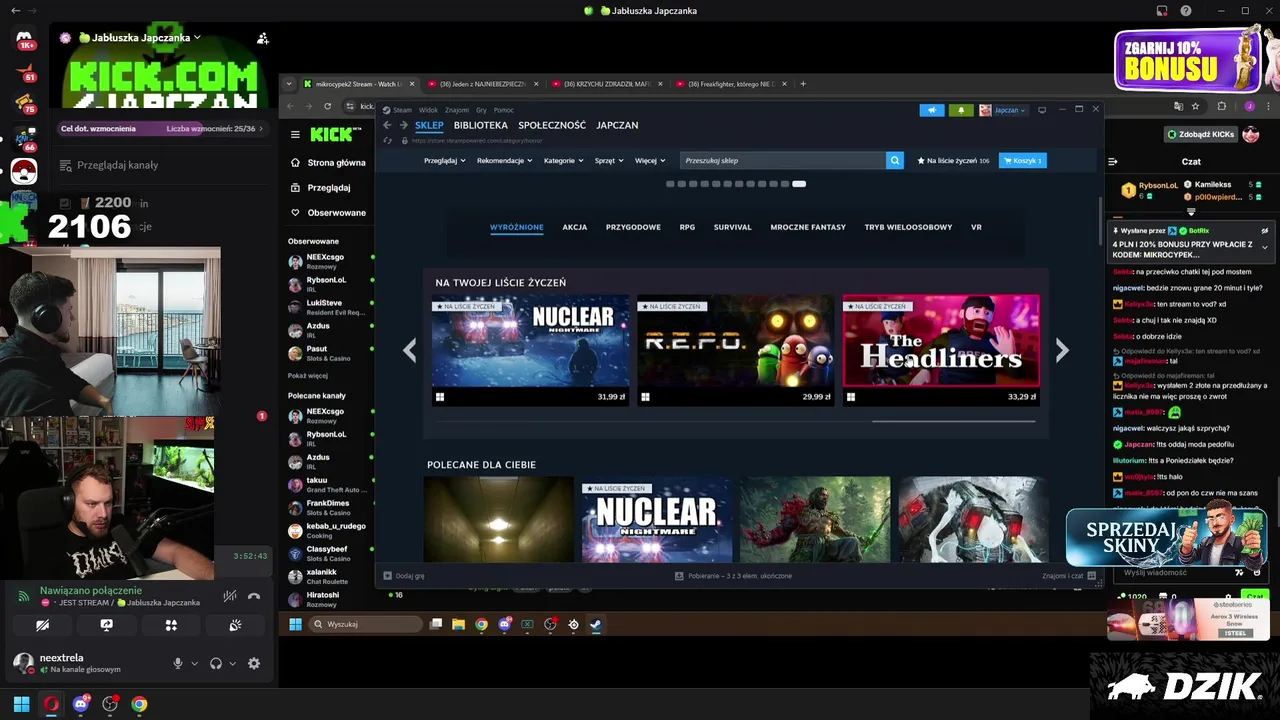
Task: Open Przeglądaj kanały in Discord sidebar
Action: (x=108, y=165)
